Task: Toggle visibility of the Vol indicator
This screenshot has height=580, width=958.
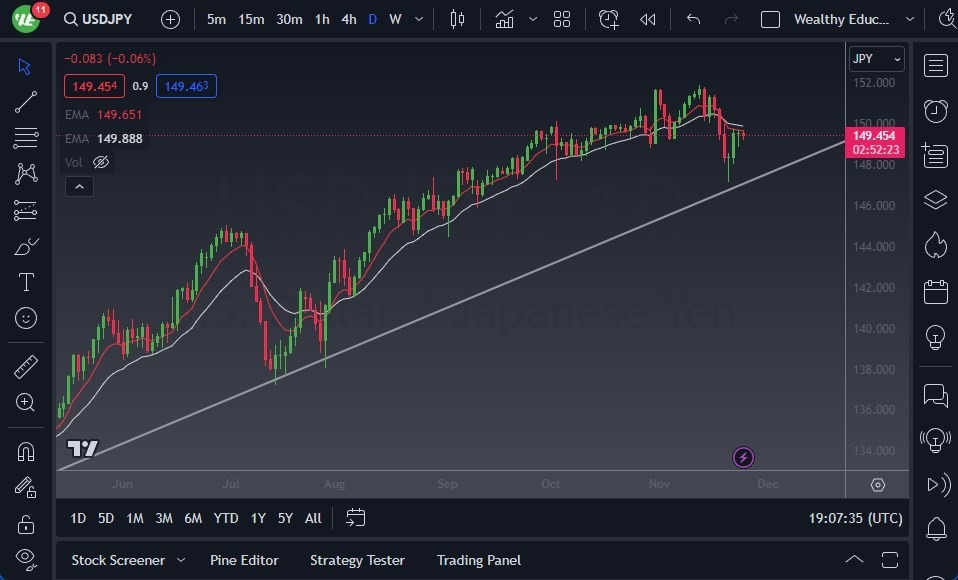Action: [x=100, y=161]
